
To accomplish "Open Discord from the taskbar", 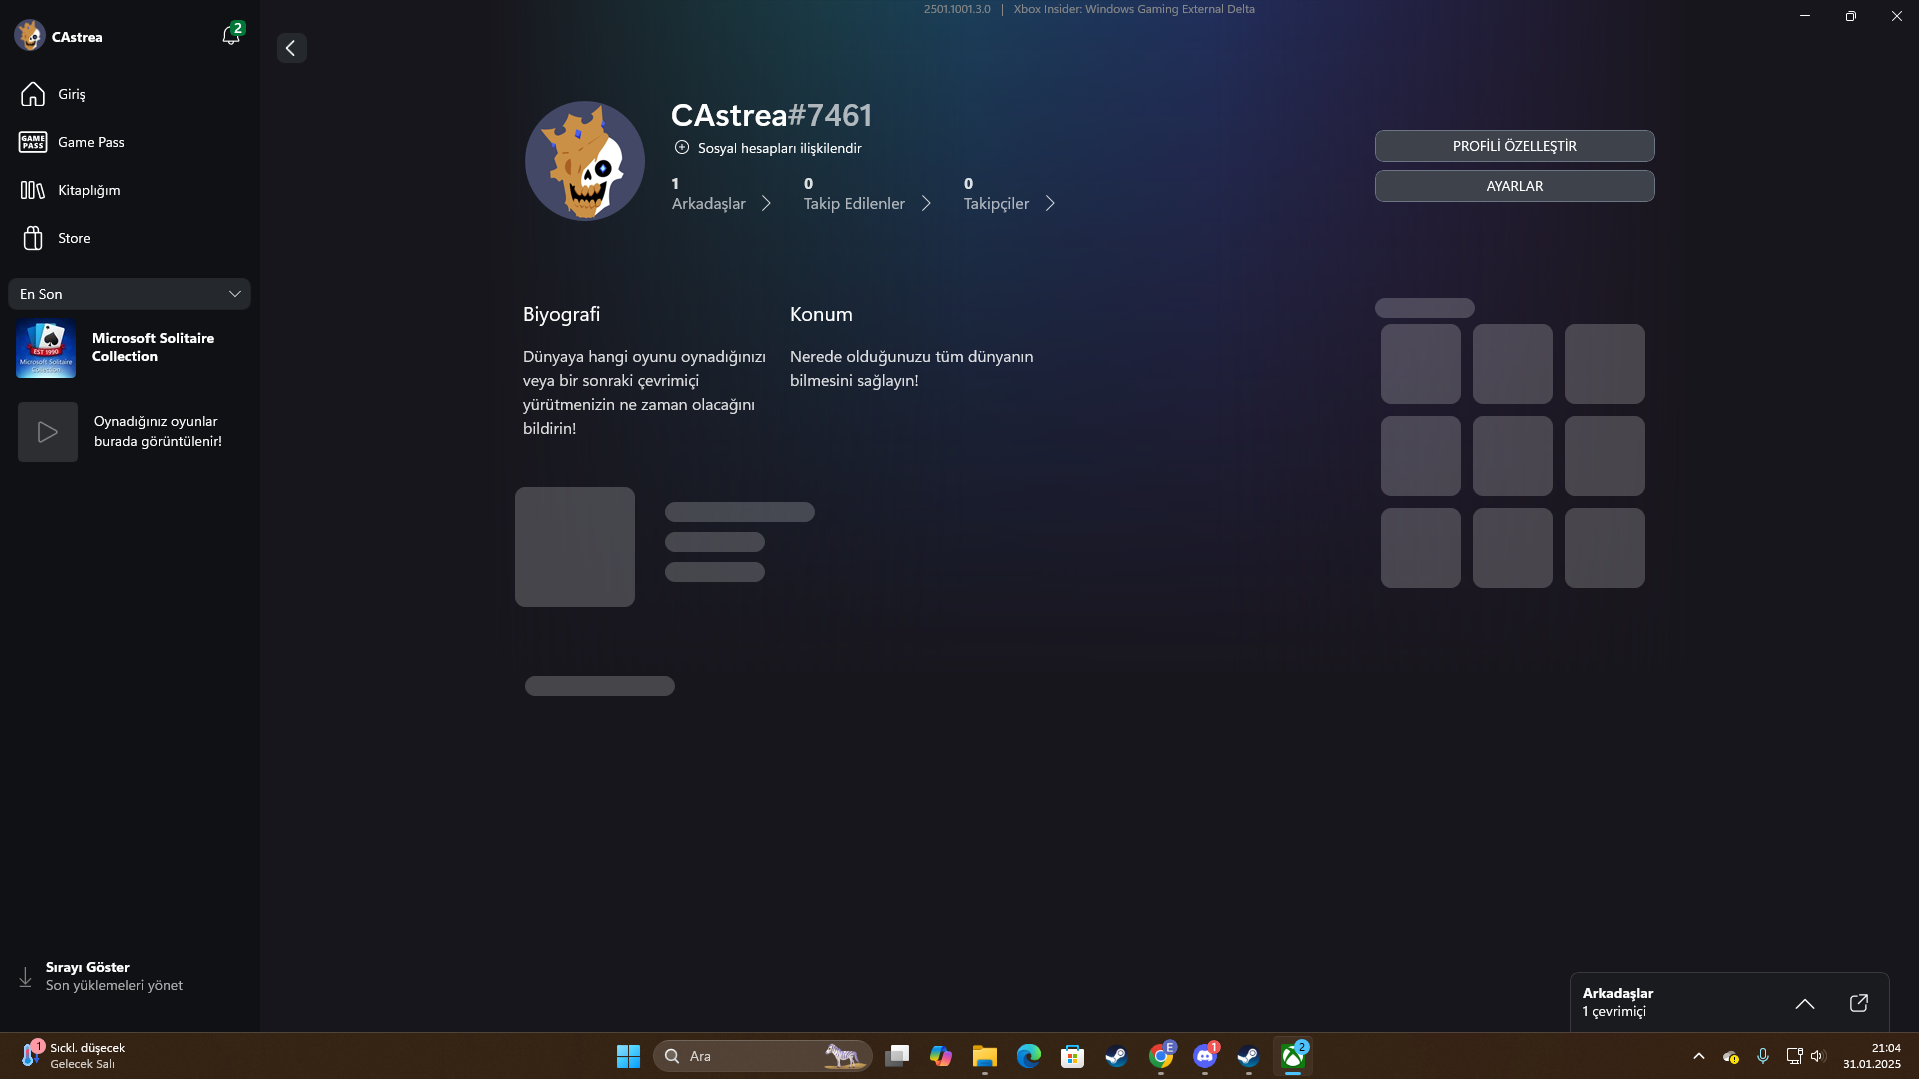I will coord(1205,1056).
